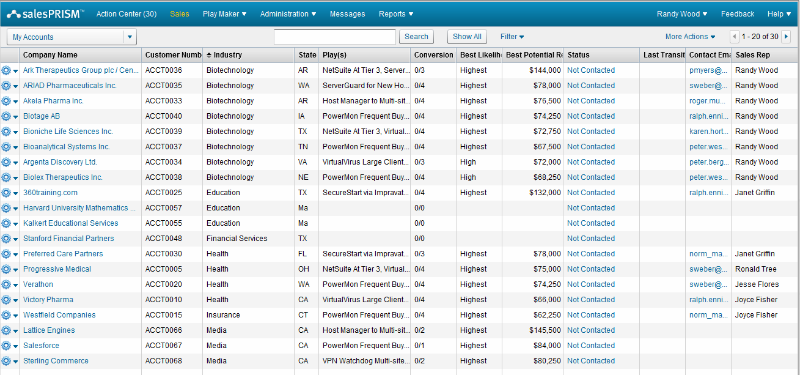Open gear icon for ARIAD Pharmaceuticals row

point(6,86)
